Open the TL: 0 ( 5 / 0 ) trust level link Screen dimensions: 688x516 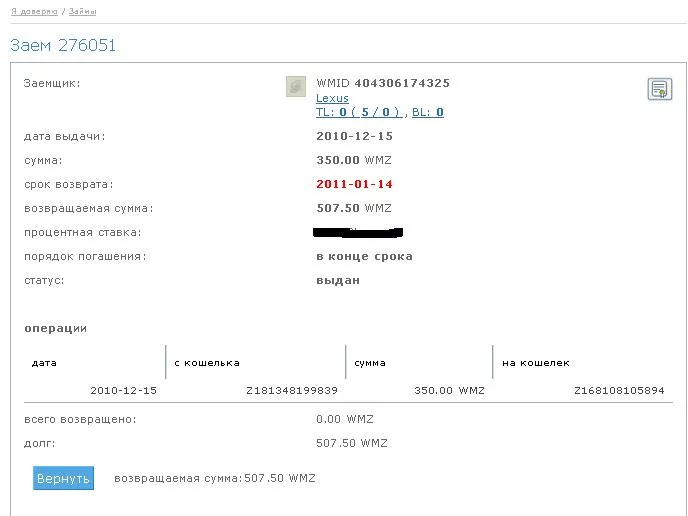pyautogui.click(x=358, y=112)
